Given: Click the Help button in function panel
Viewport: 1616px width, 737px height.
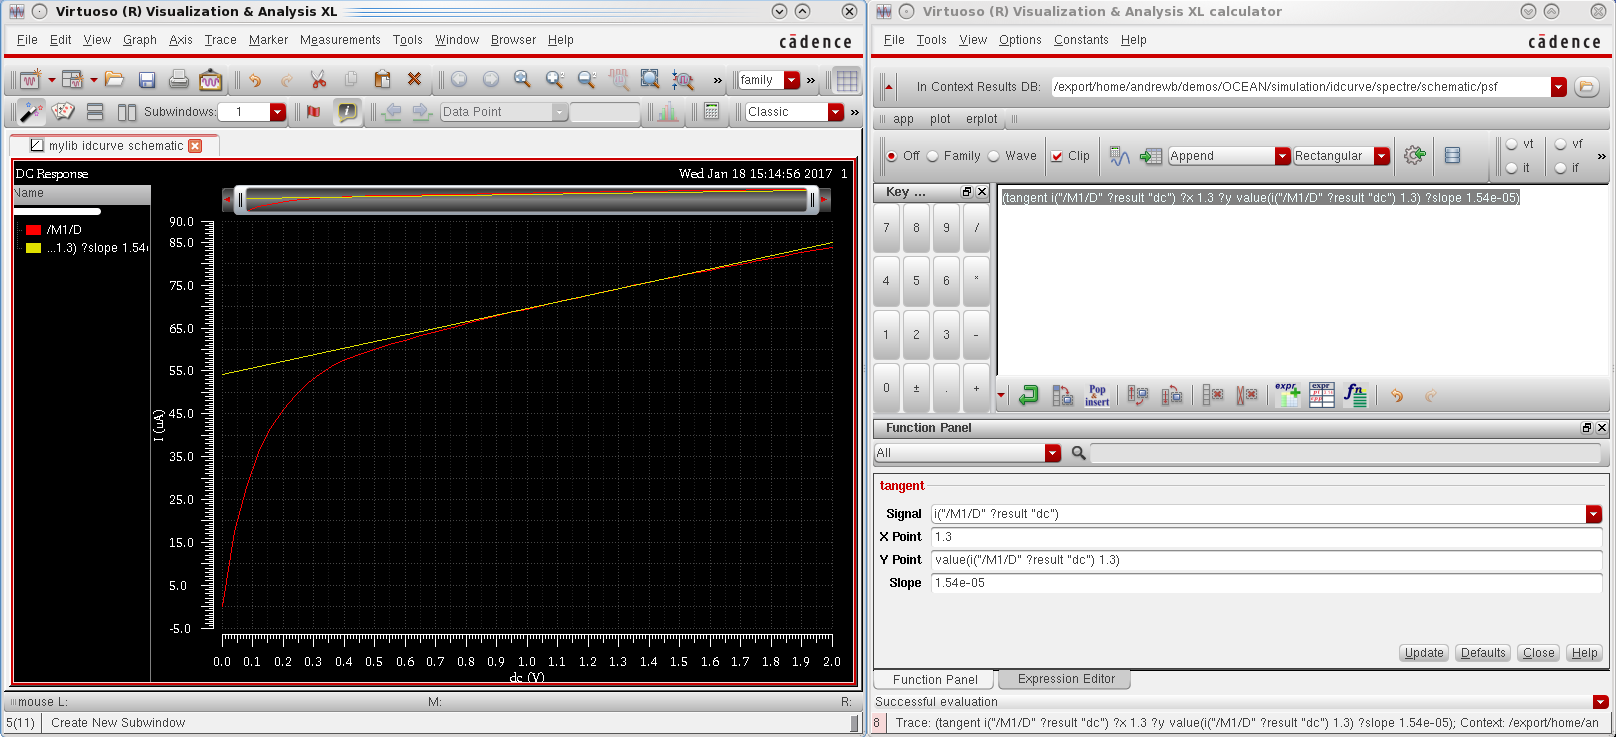Looking at the screenshot, I should pos(1585,653).
